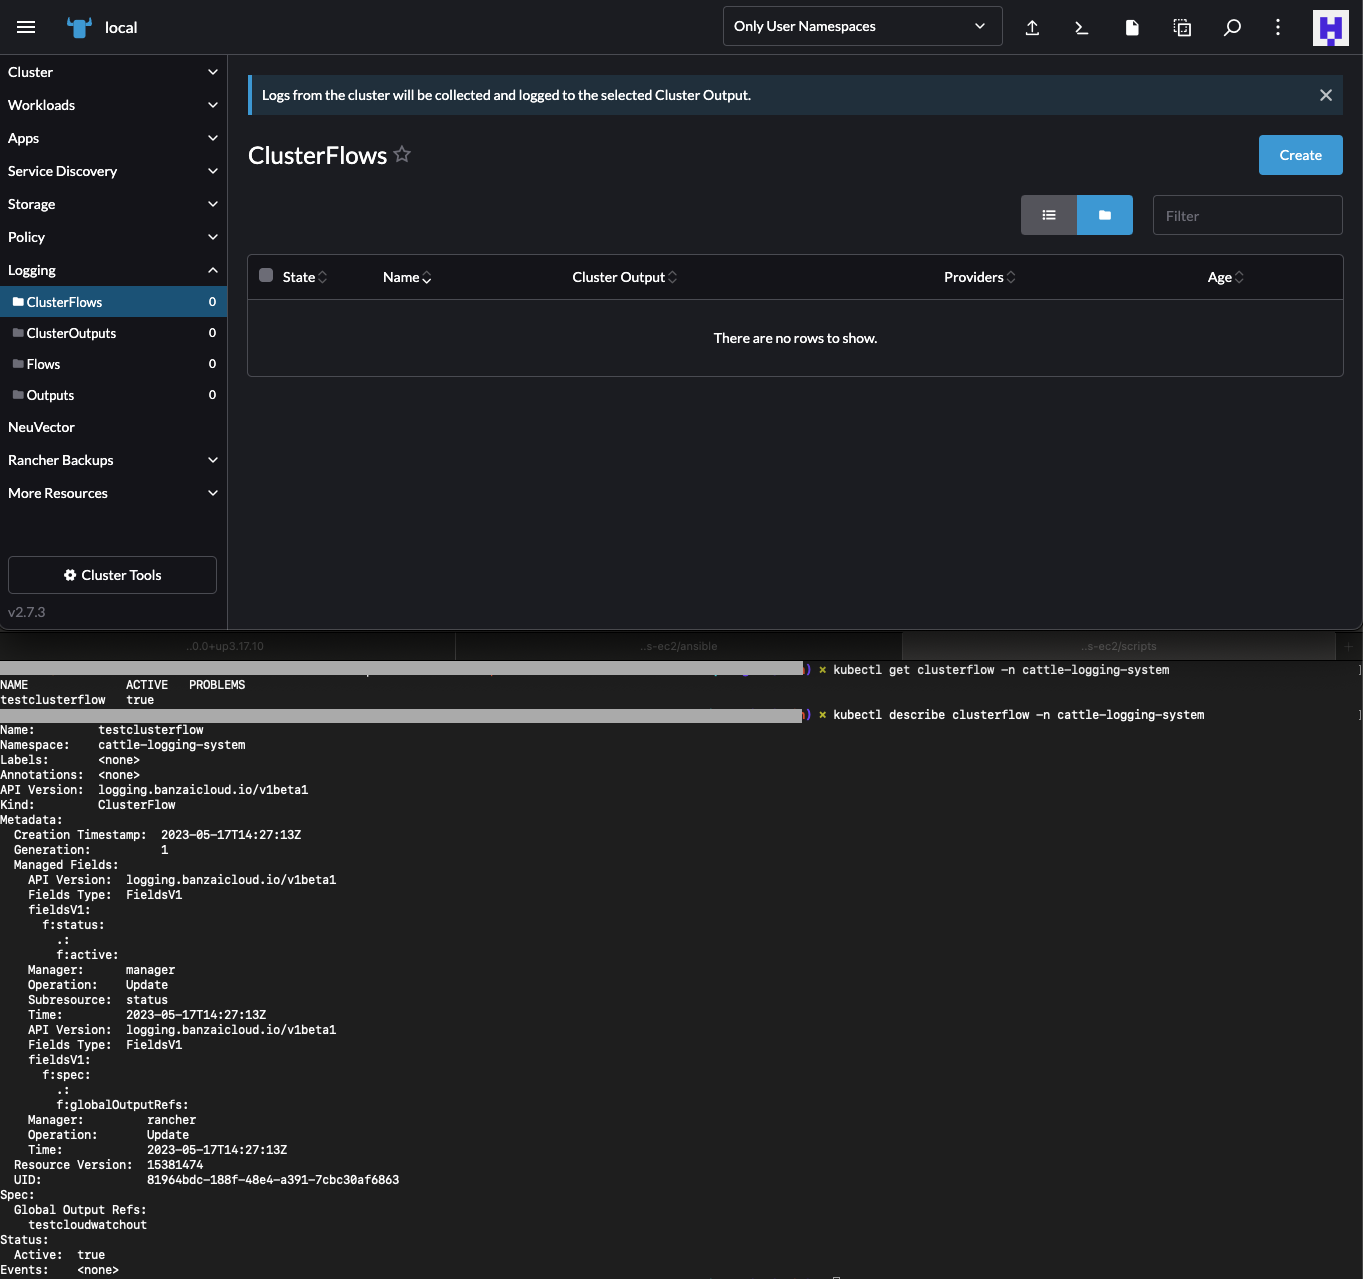Viewport: 1363px width, 1279px height.
Task: Open the Only User Namespaces dropdown
Action: click(861, 25)
